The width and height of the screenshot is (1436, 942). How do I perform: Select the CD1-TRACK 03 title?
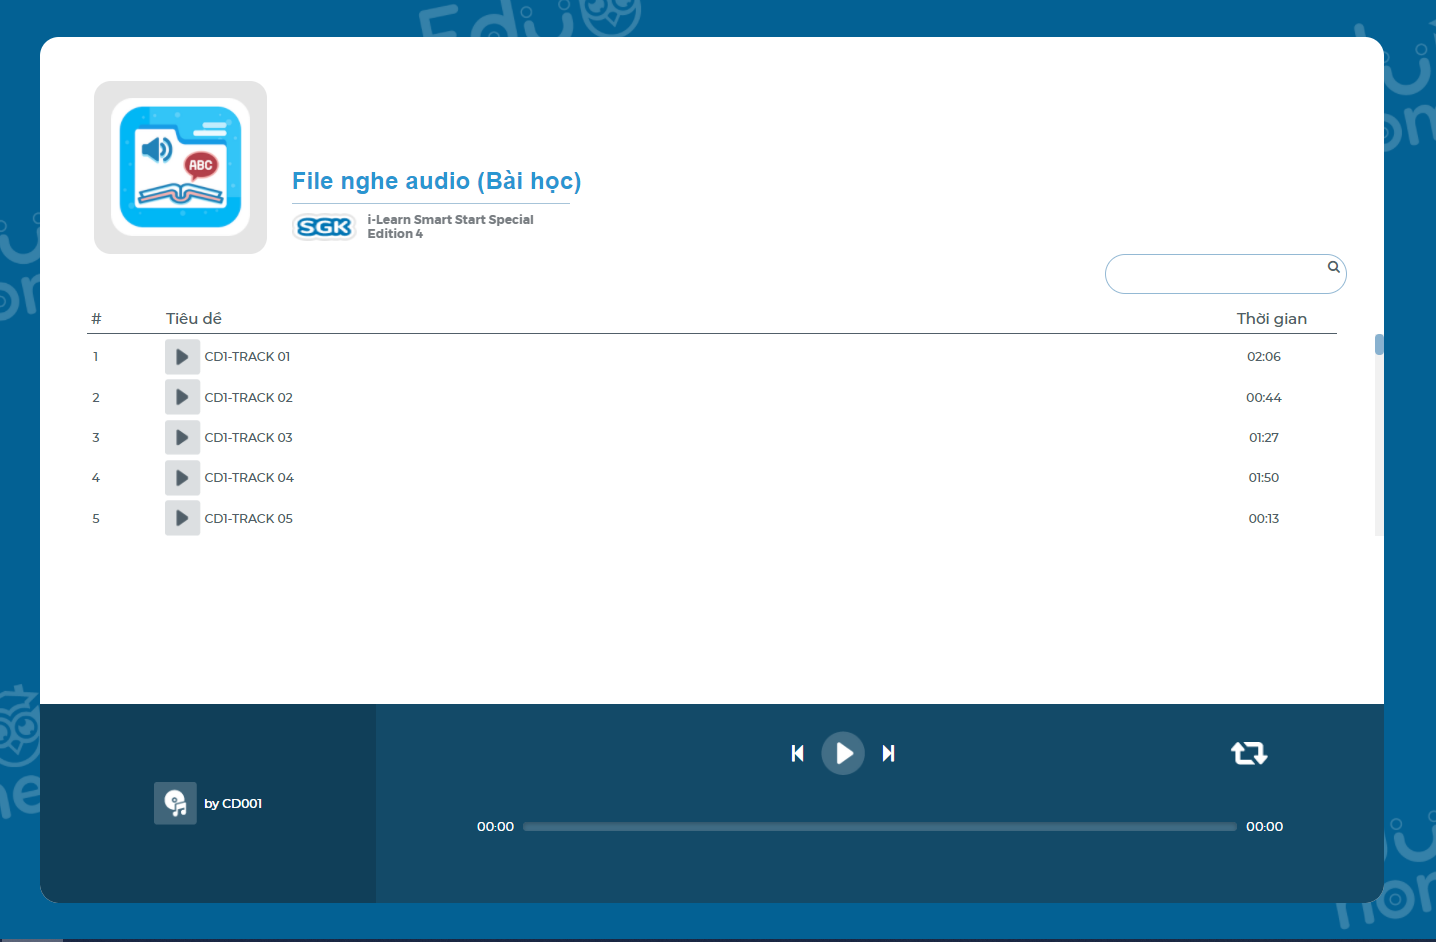click(x=248, y=438)
